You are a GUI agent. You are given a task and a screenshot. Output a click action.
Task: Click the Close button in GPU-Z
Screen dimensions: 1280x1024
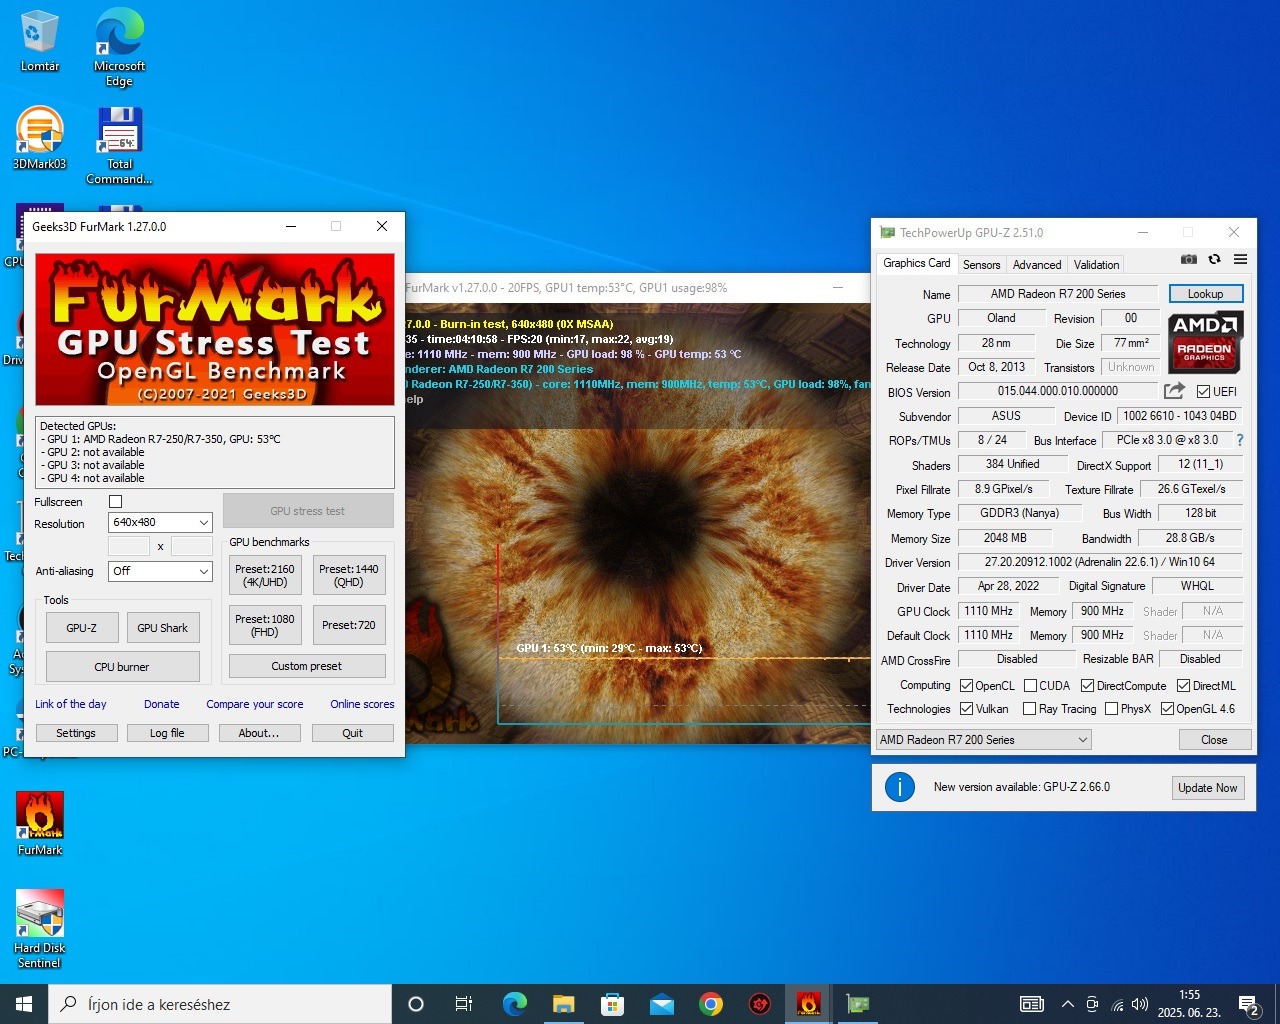point(1214,740)
